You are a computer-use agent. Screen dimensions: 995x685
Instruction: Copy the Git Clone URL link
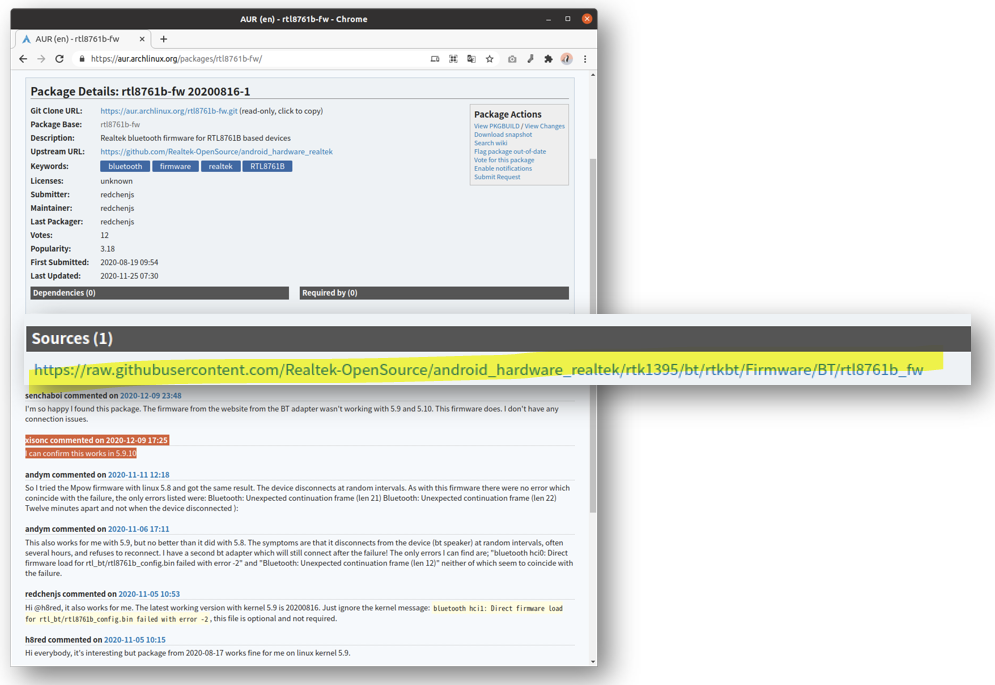(169, 111)
